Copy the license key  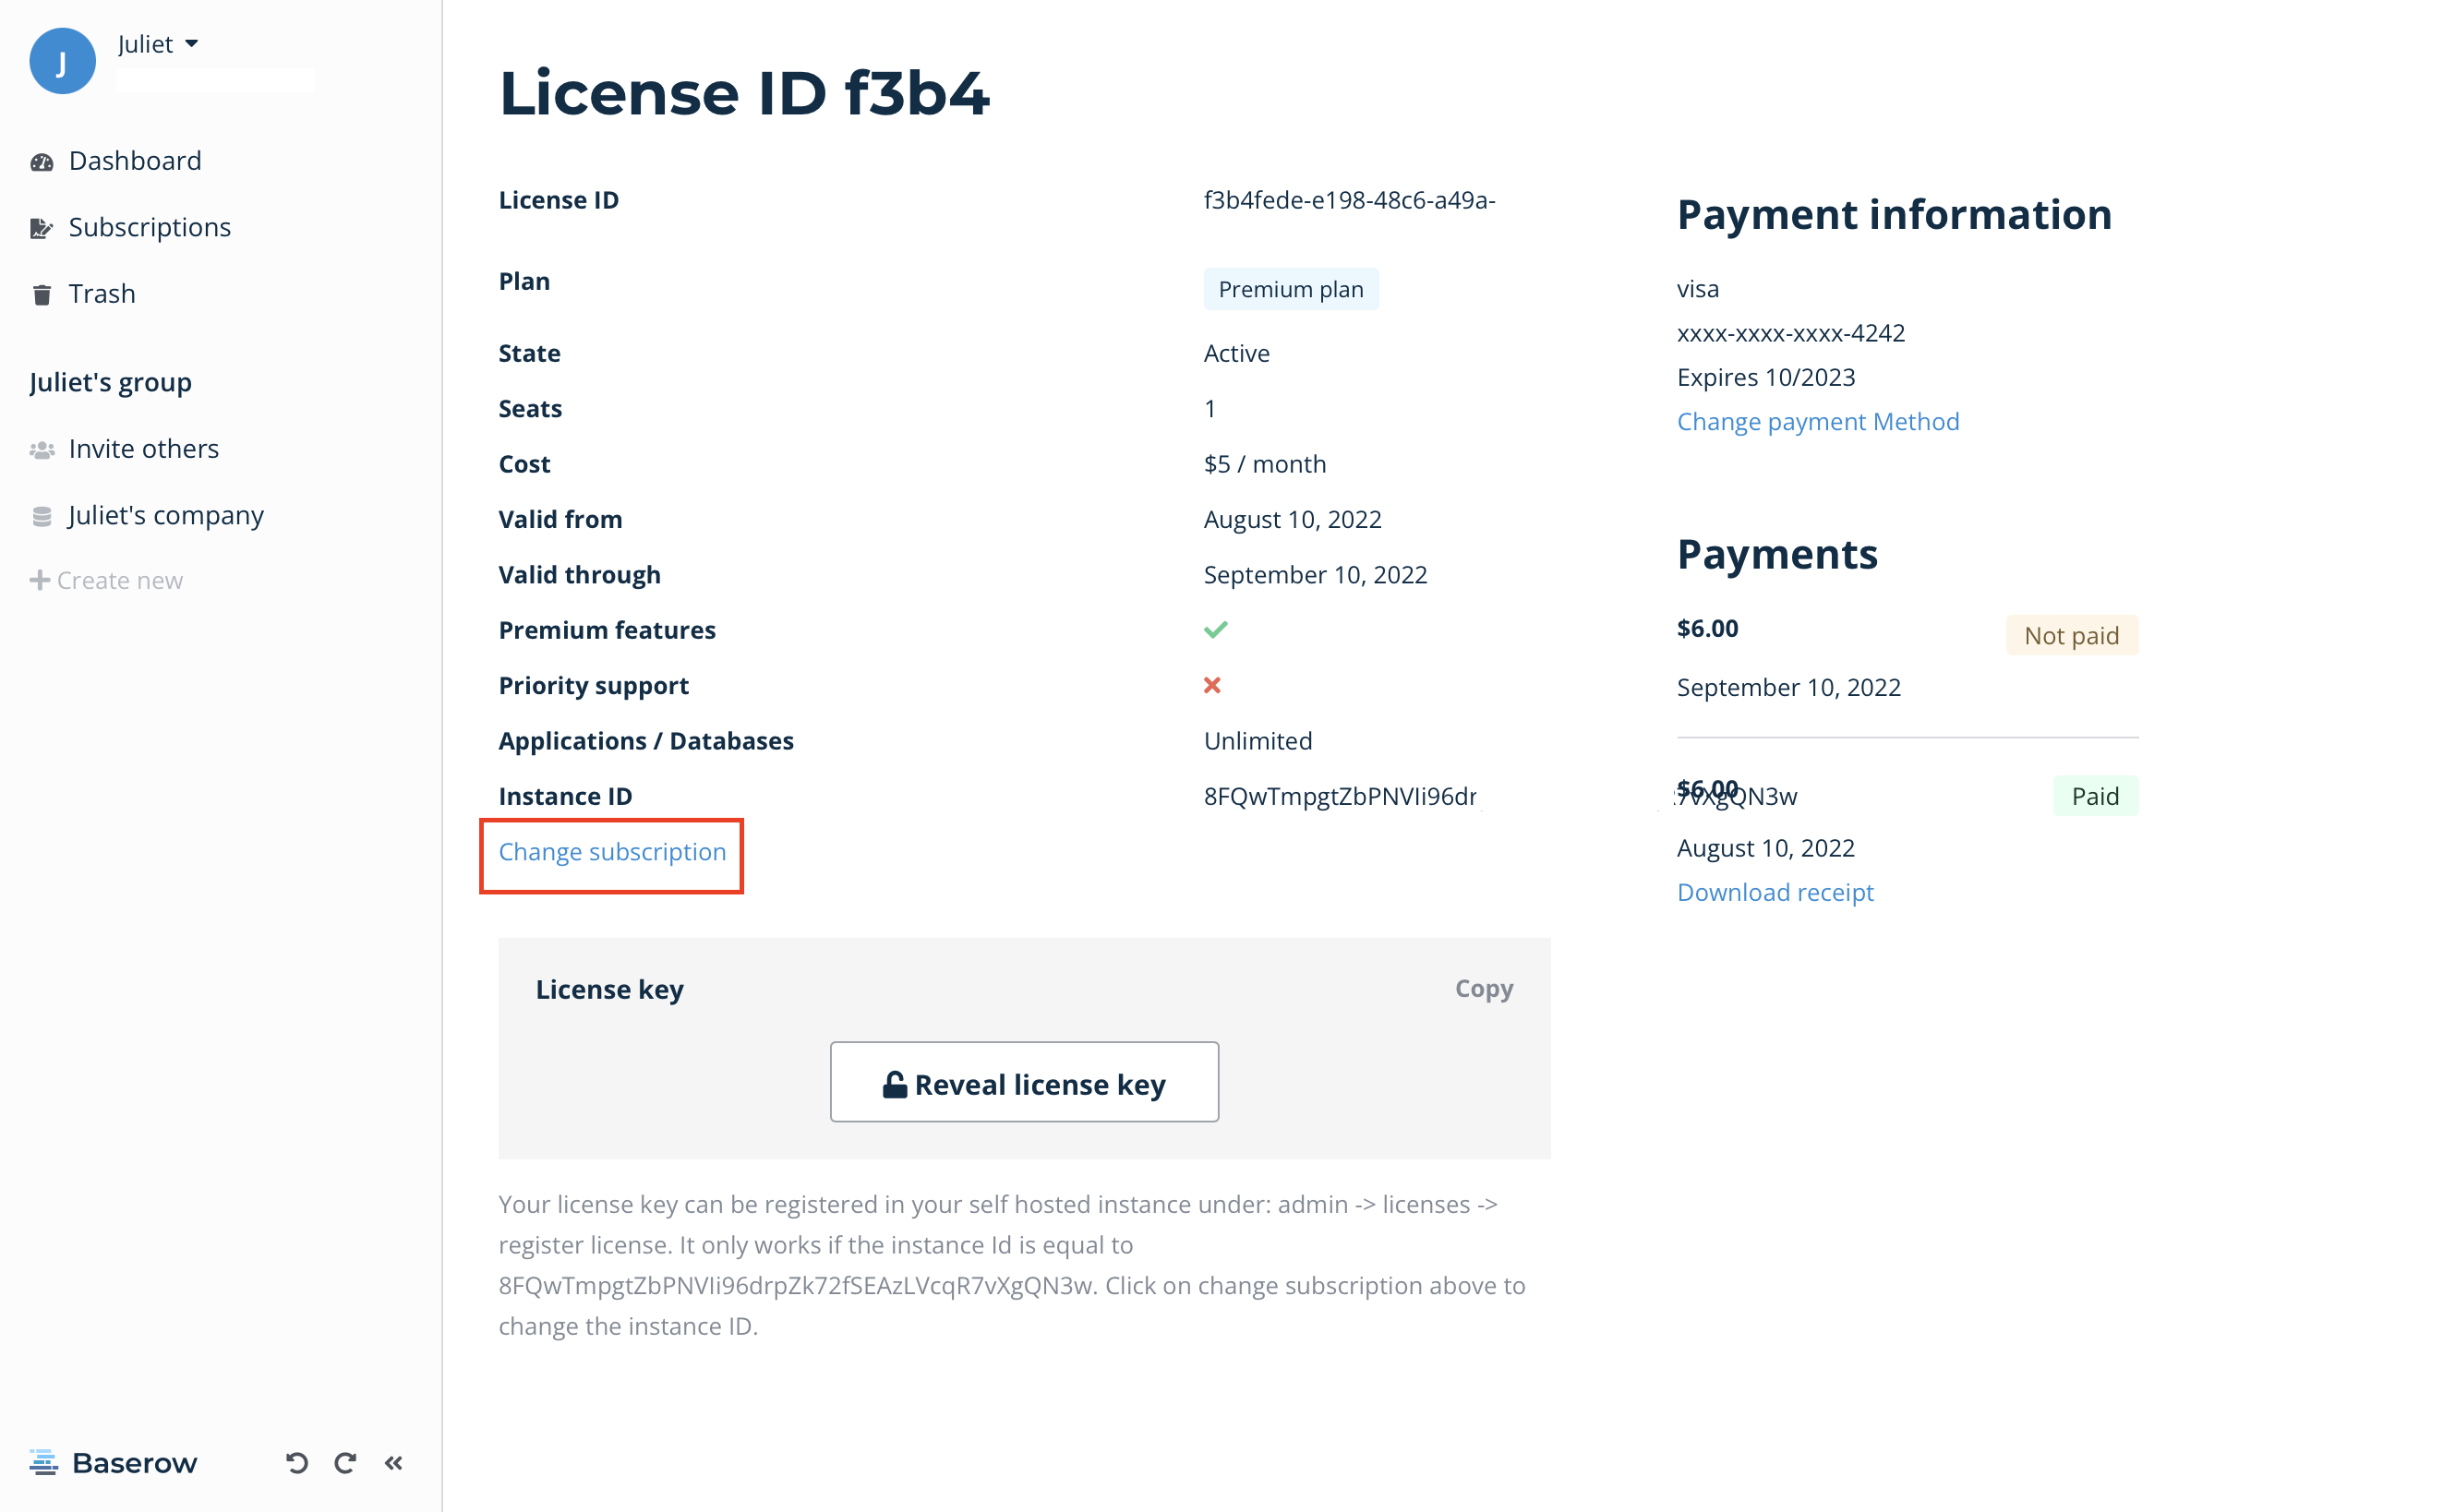click(1483, 988)
